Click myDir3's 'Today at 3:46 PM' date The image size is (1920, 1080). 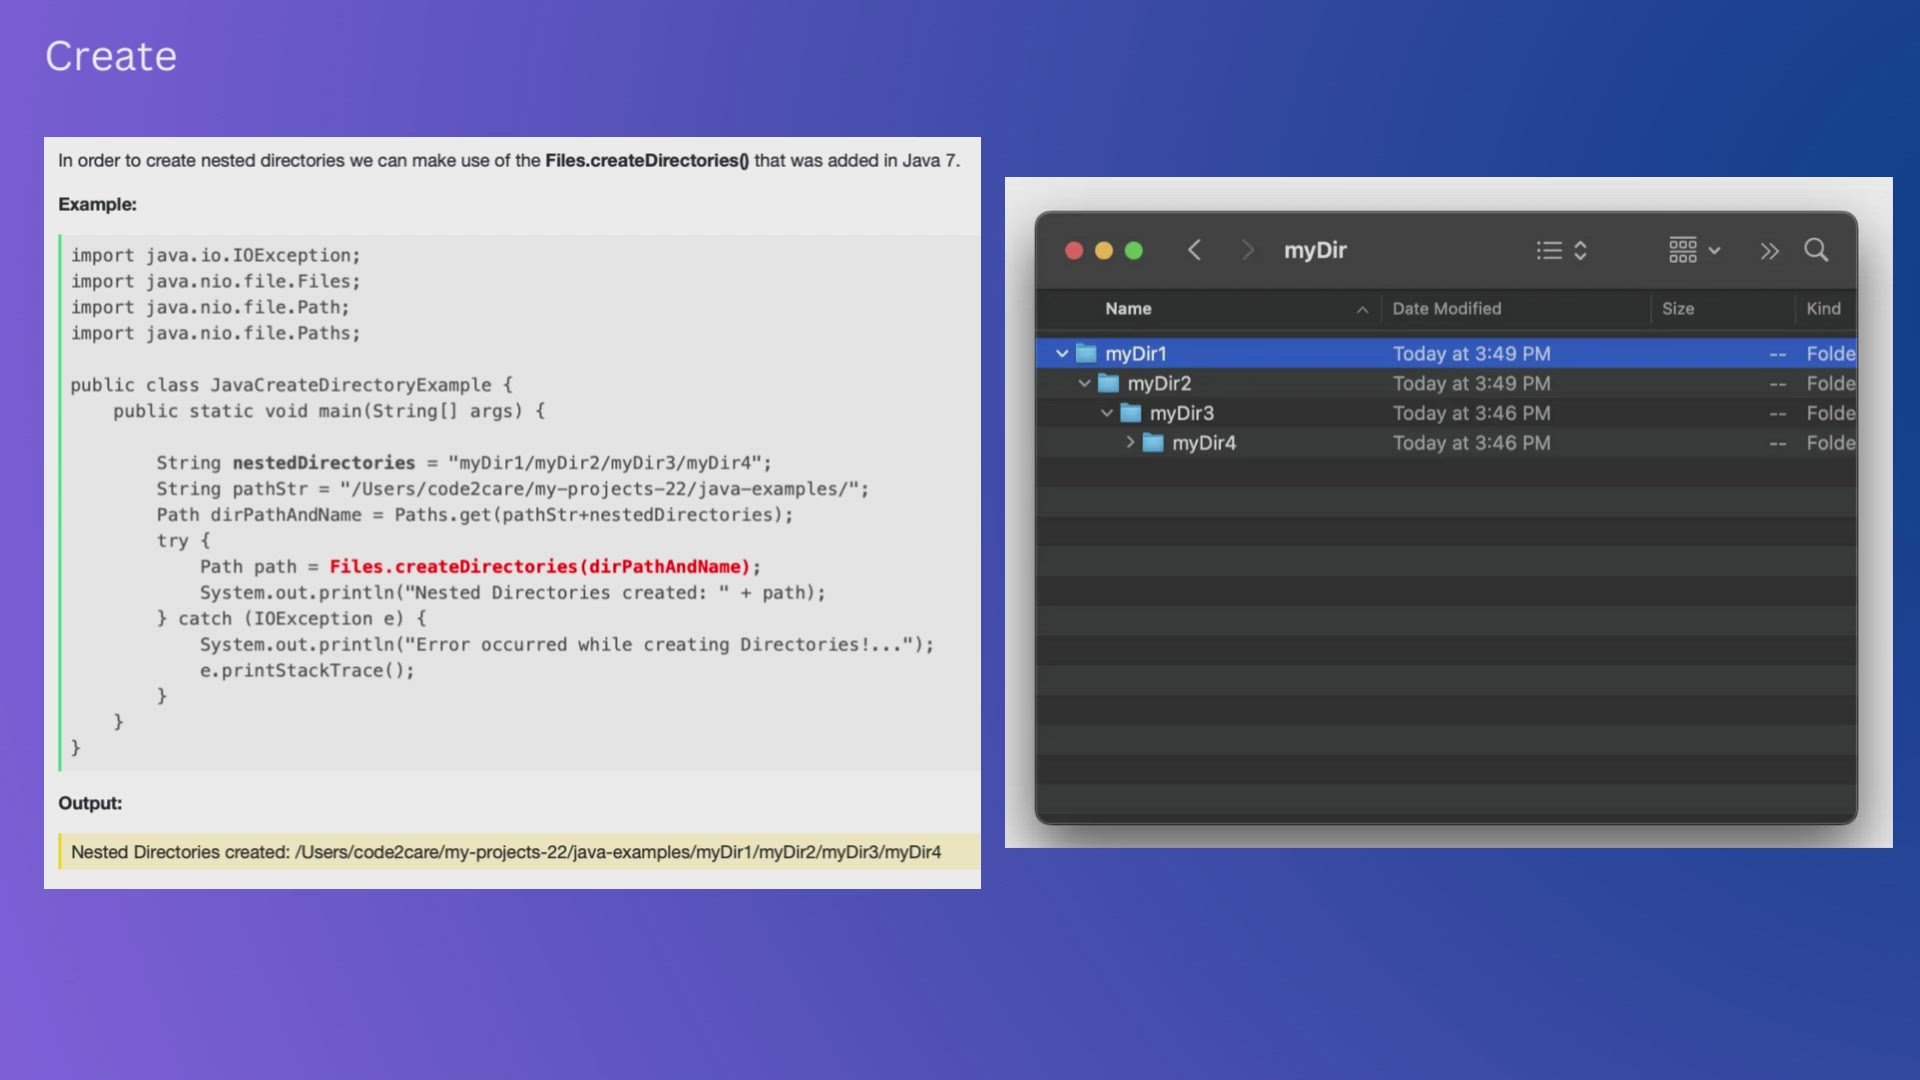[x=1471, y=413]
